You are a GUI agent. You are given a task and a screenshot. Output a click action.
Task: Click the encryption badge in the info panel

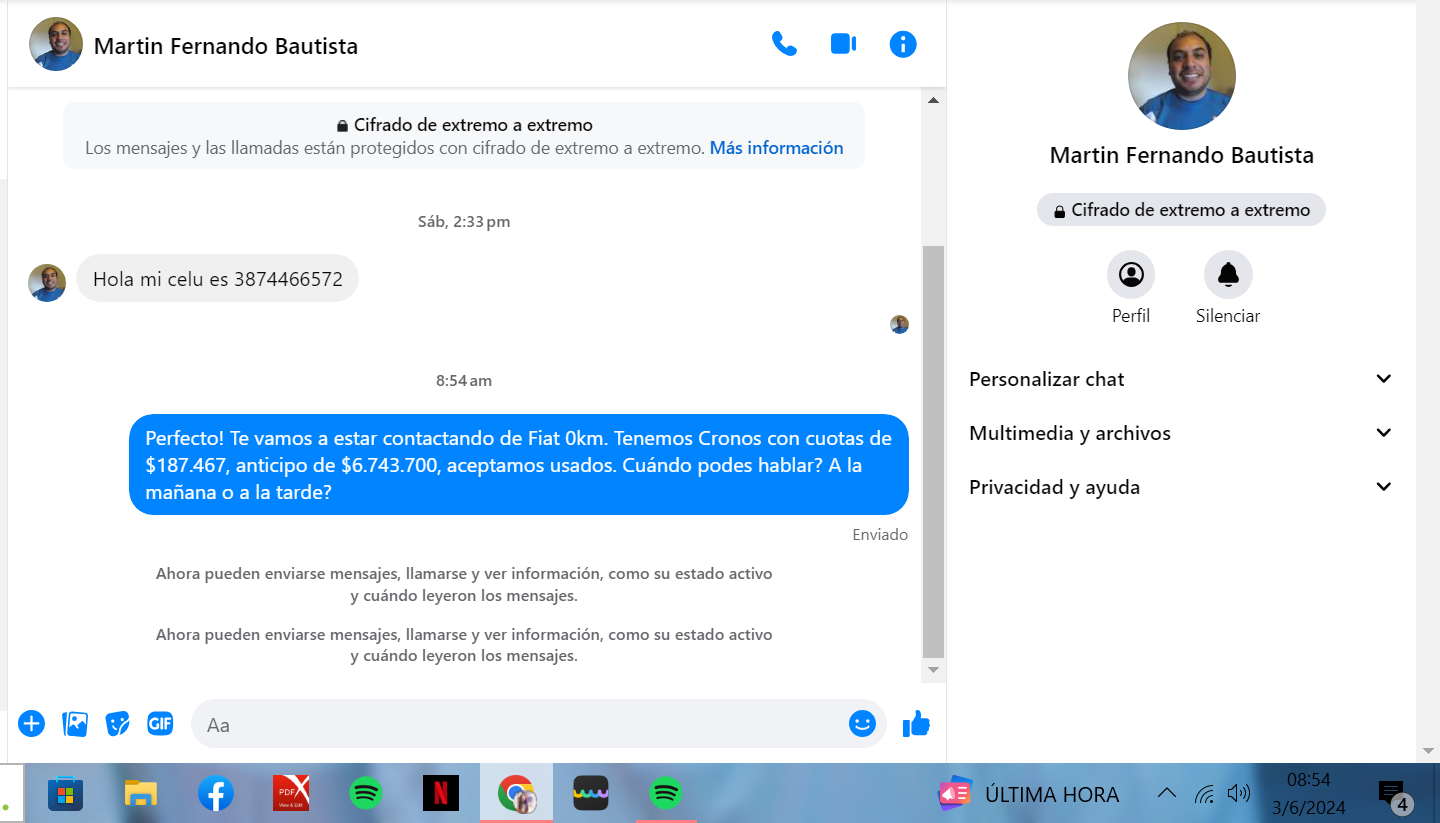tap(1181, 210)
